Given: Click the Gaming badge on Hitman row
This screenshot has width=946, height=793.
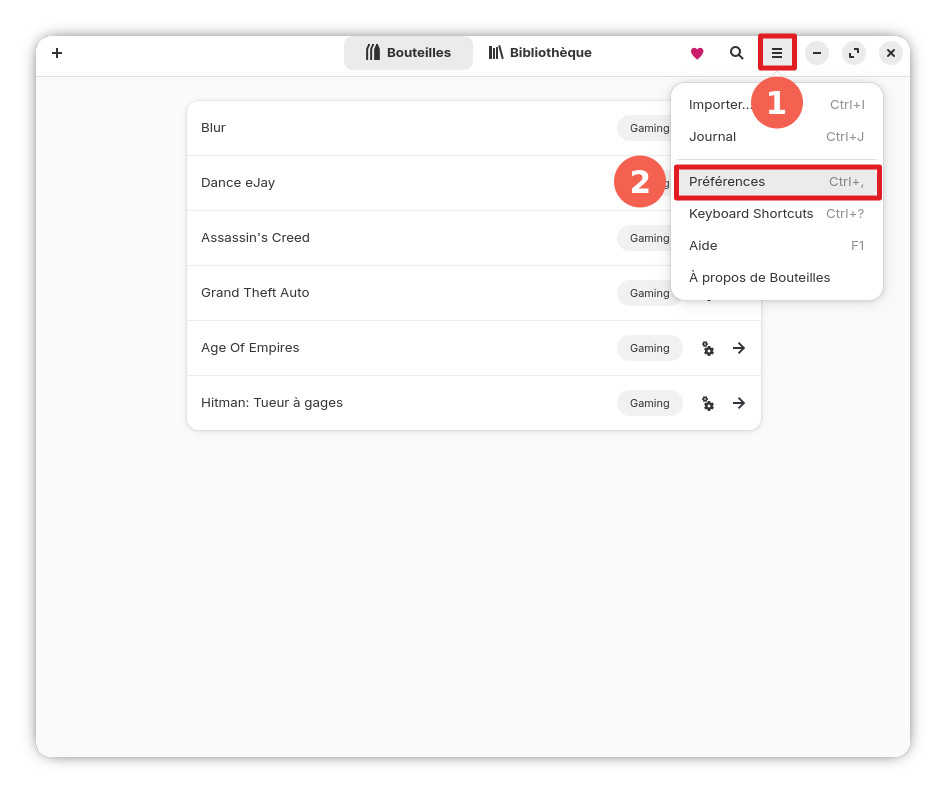Looking at the screenshot, I should (x=649, y=403).
